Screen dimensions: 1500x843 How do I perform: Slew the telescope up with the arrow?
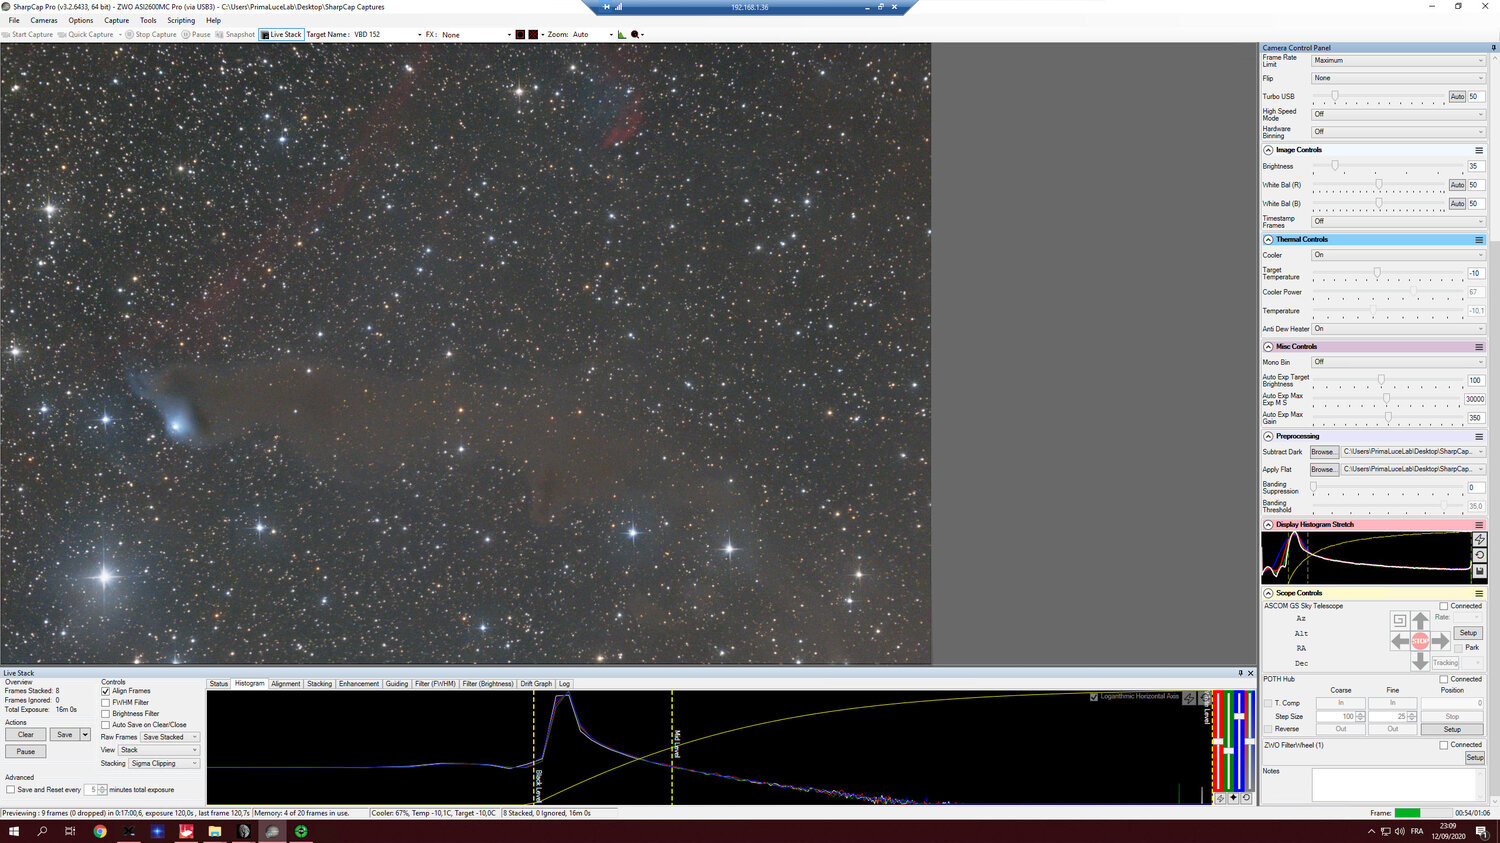(1420, 621)
